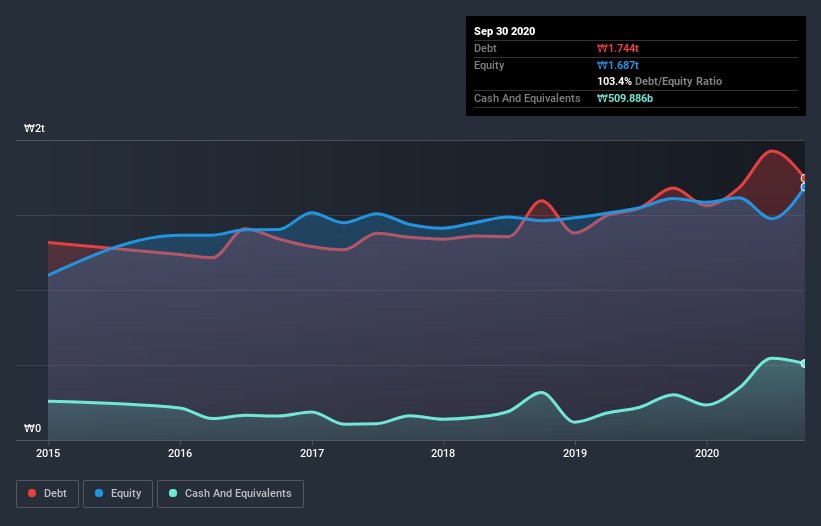The width and height of the screenshot is (821, 526).
Task: Click the 103.4% Debt/Equity Ratio text
Action: (660, 81)
